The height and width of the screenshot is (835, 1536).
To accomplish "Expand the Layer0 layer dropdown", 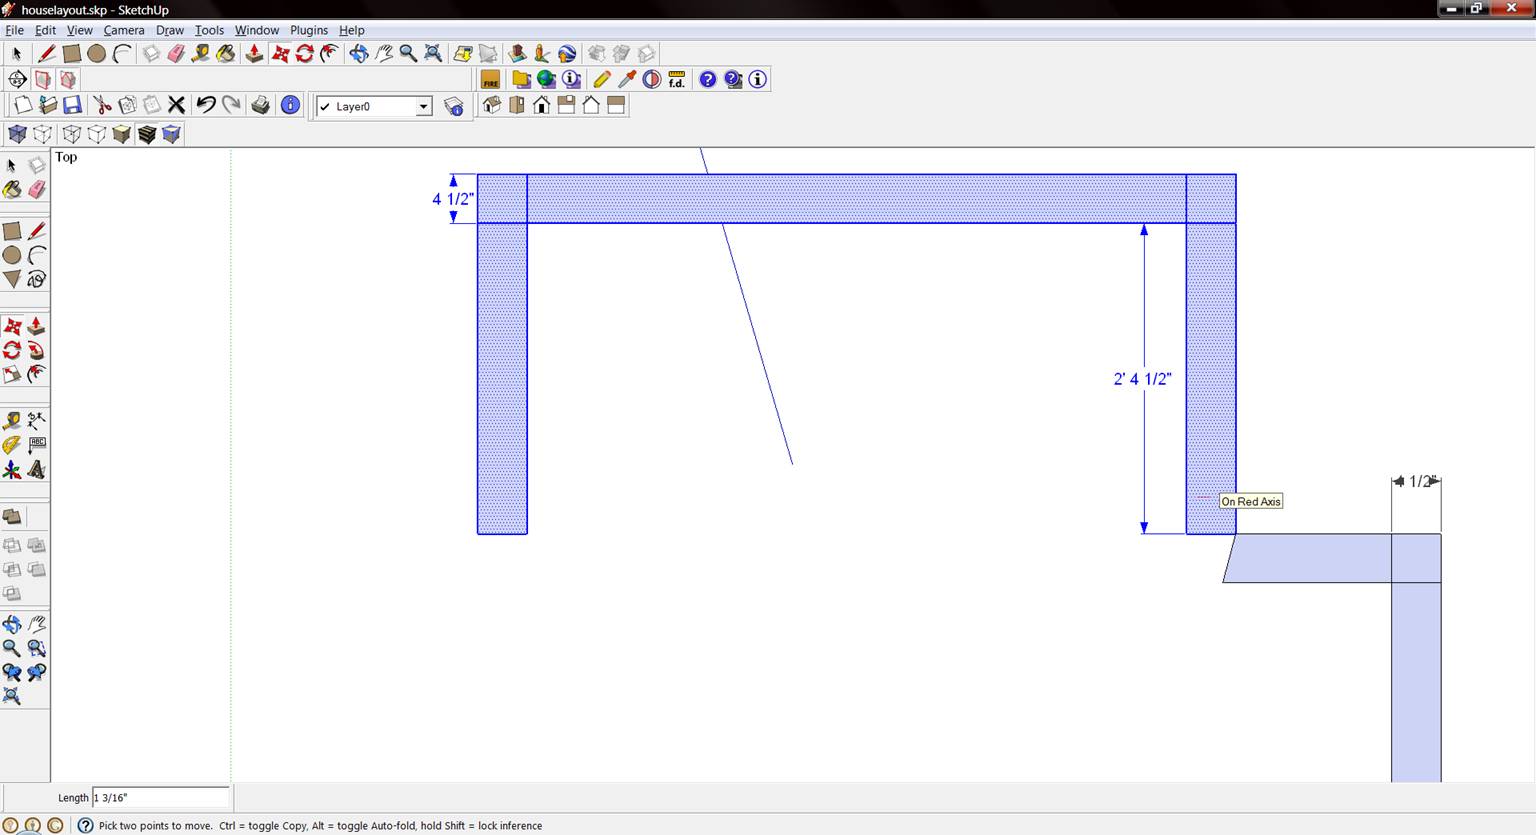I will tap(423, 107).
